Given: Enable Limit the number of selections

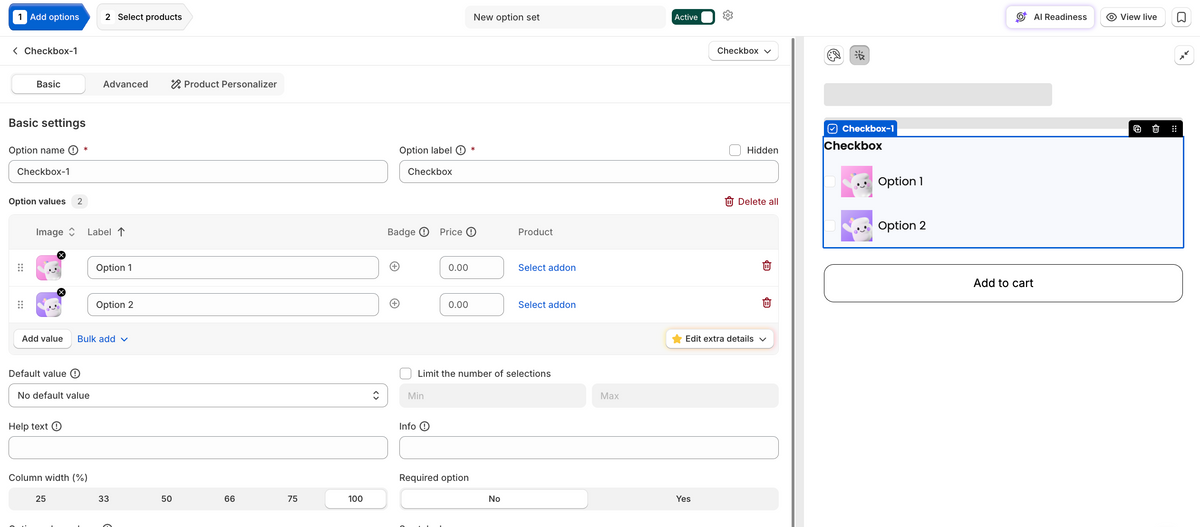Looking at the screenshot, I should coord(405,373).
